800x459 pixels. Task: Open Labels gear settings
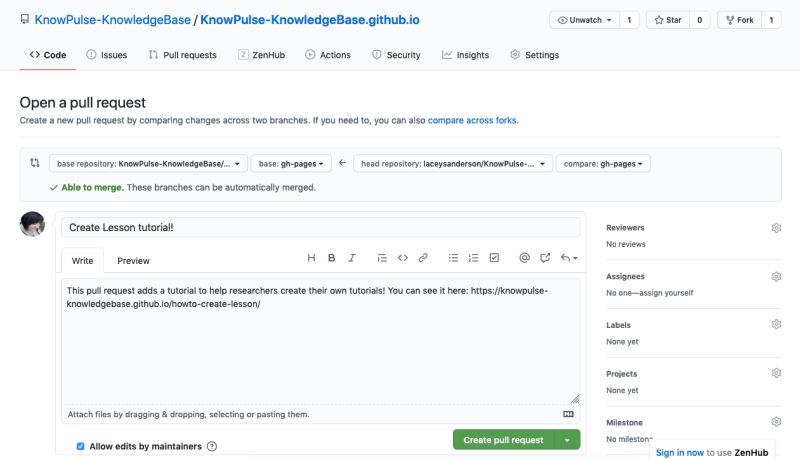point(776,324)
